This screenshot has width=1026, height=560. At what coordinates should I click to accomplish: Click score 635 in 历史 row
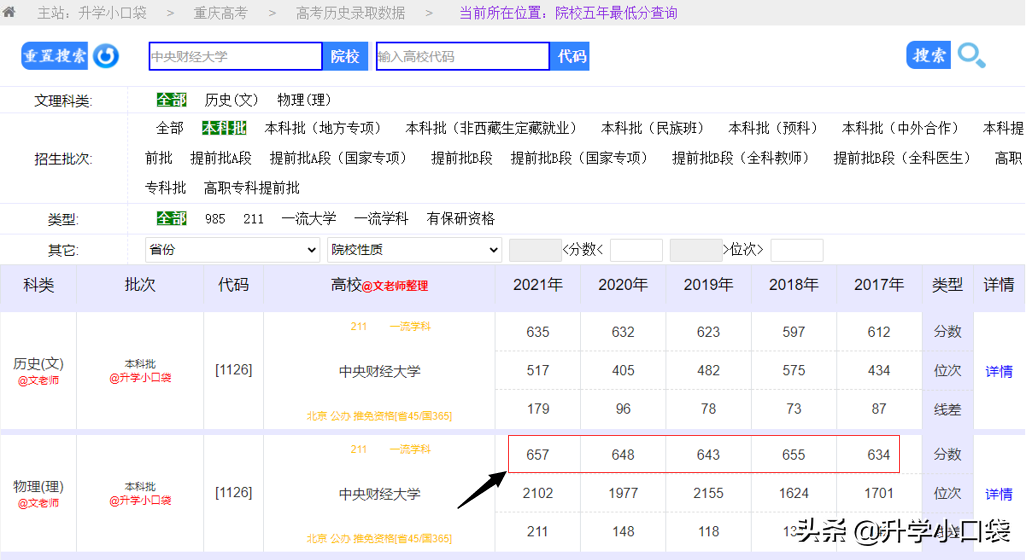pyautogui.click(x=538, y=332)
